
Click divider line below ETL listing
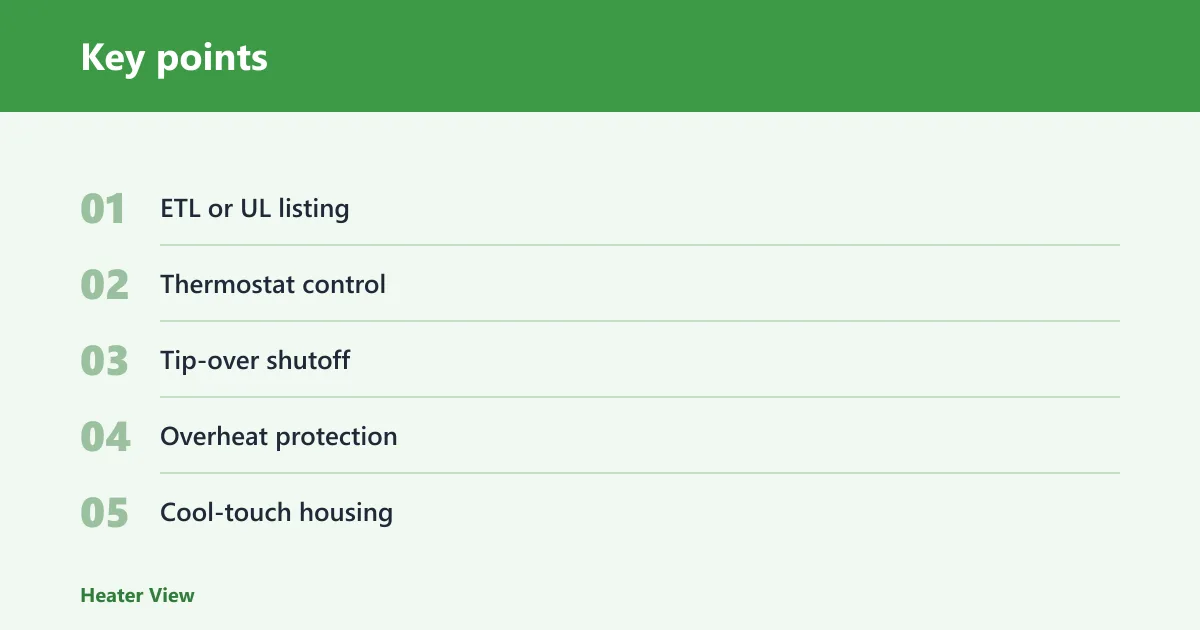(x=640, y=245)
